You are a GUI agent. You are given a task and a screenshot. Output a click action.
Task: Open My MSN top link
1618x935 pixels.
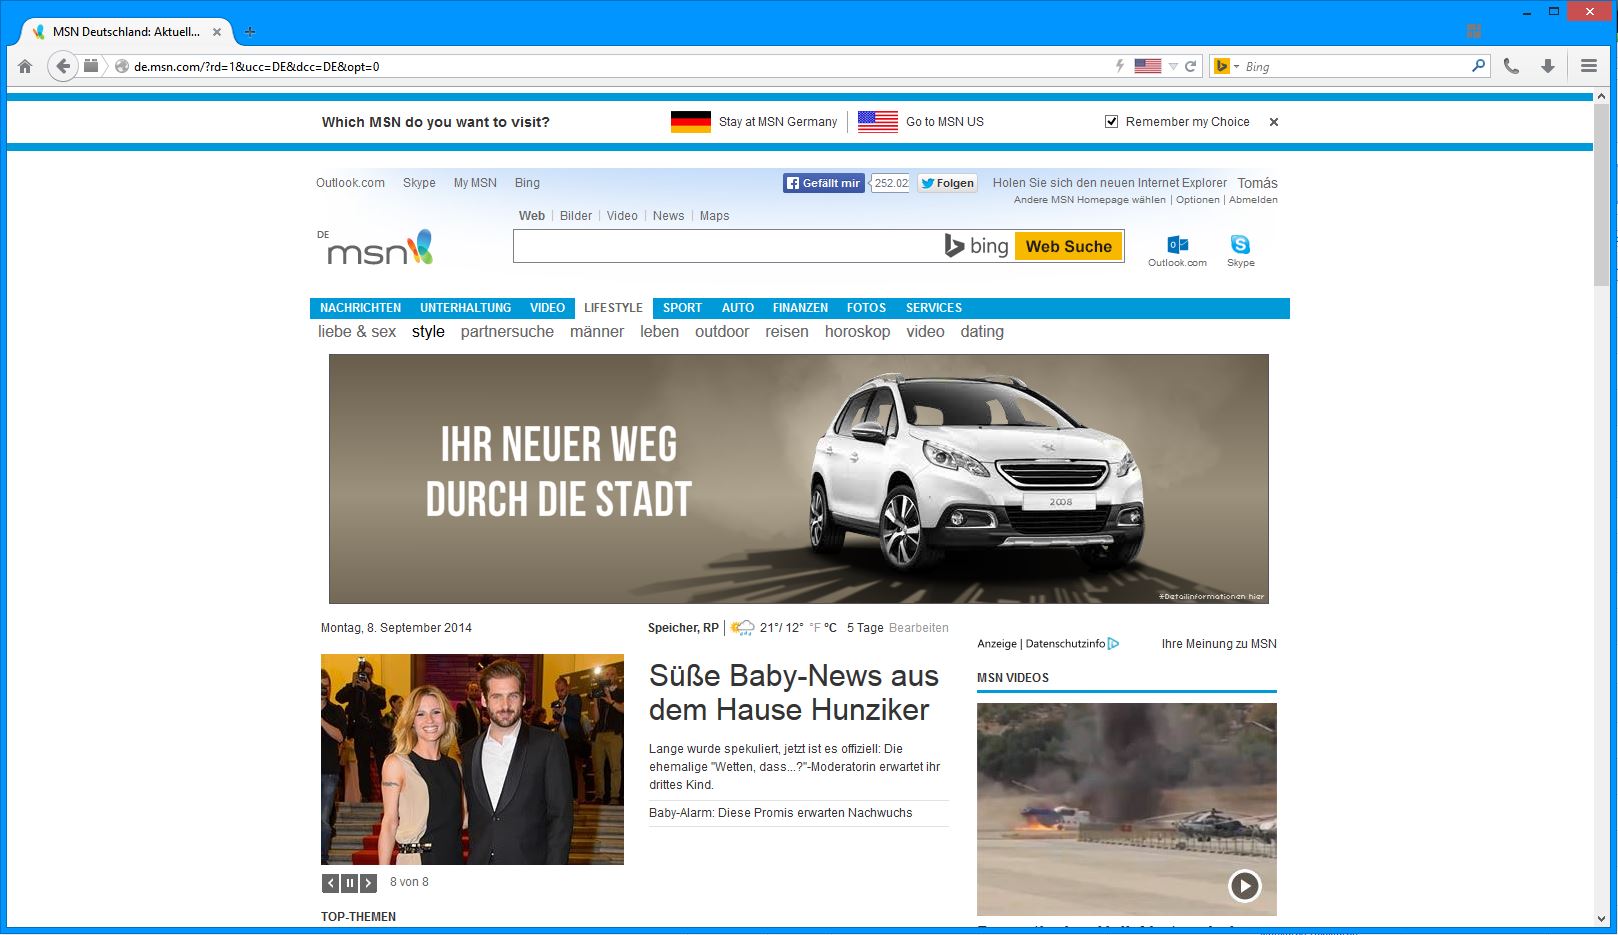point(475,183)
